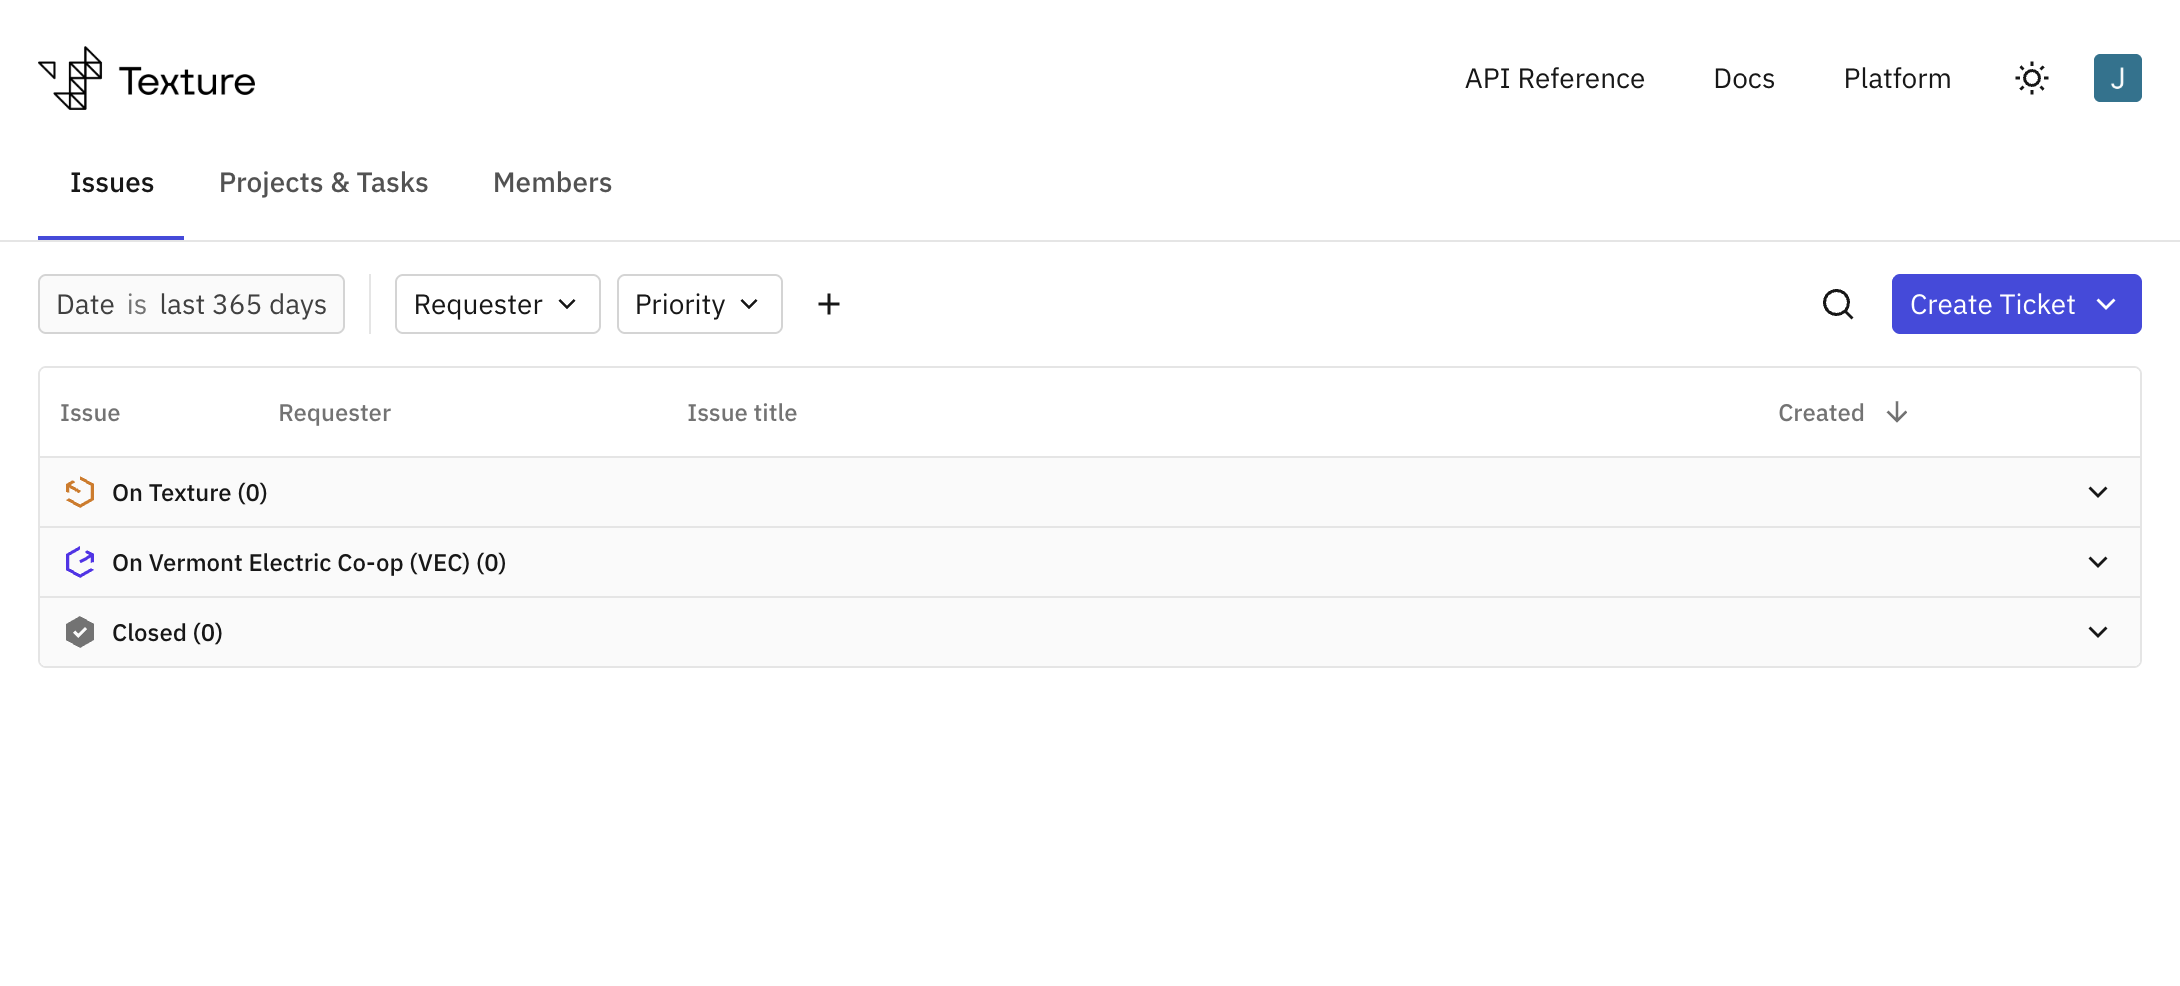
Task: Open the Requester filter dropdown
Action: [497, 304]
